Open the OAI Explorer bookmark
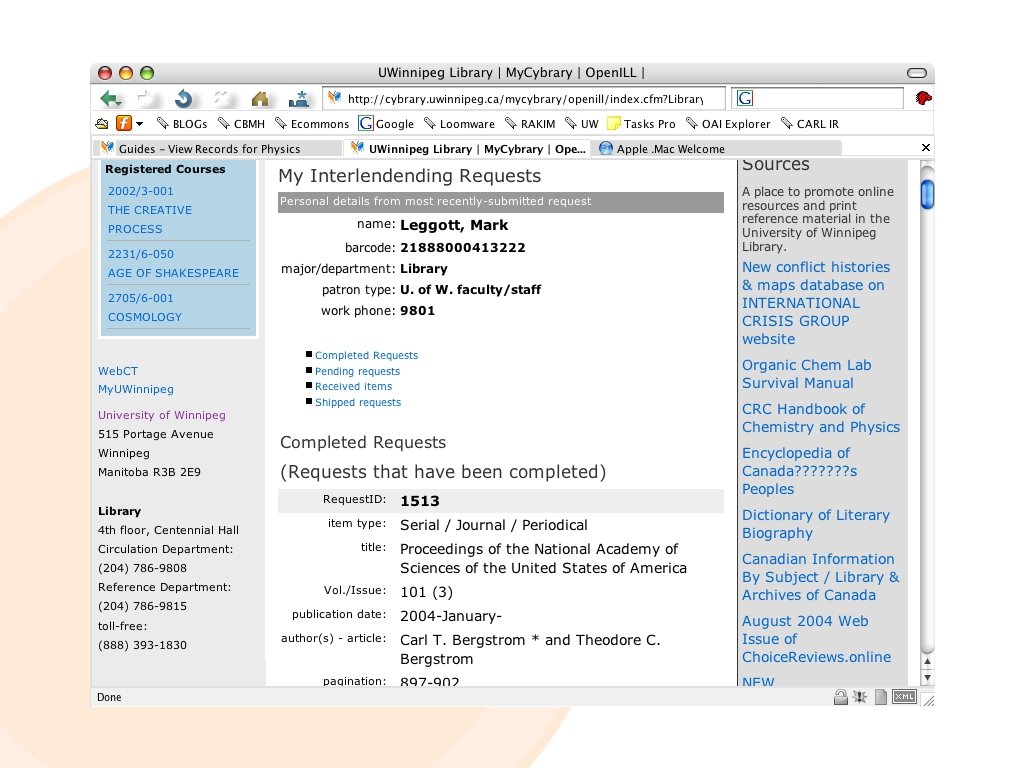This screenshot has width=1024, height=768. pos(728,123)
